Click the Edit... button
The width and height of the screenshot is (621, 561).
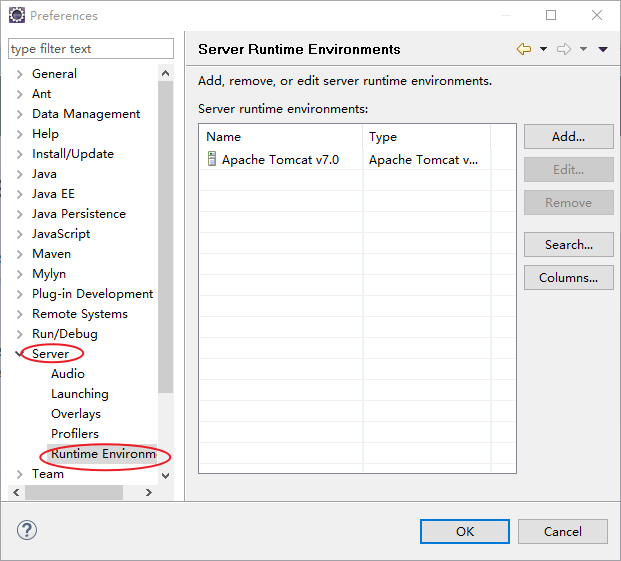pos(569,169)
